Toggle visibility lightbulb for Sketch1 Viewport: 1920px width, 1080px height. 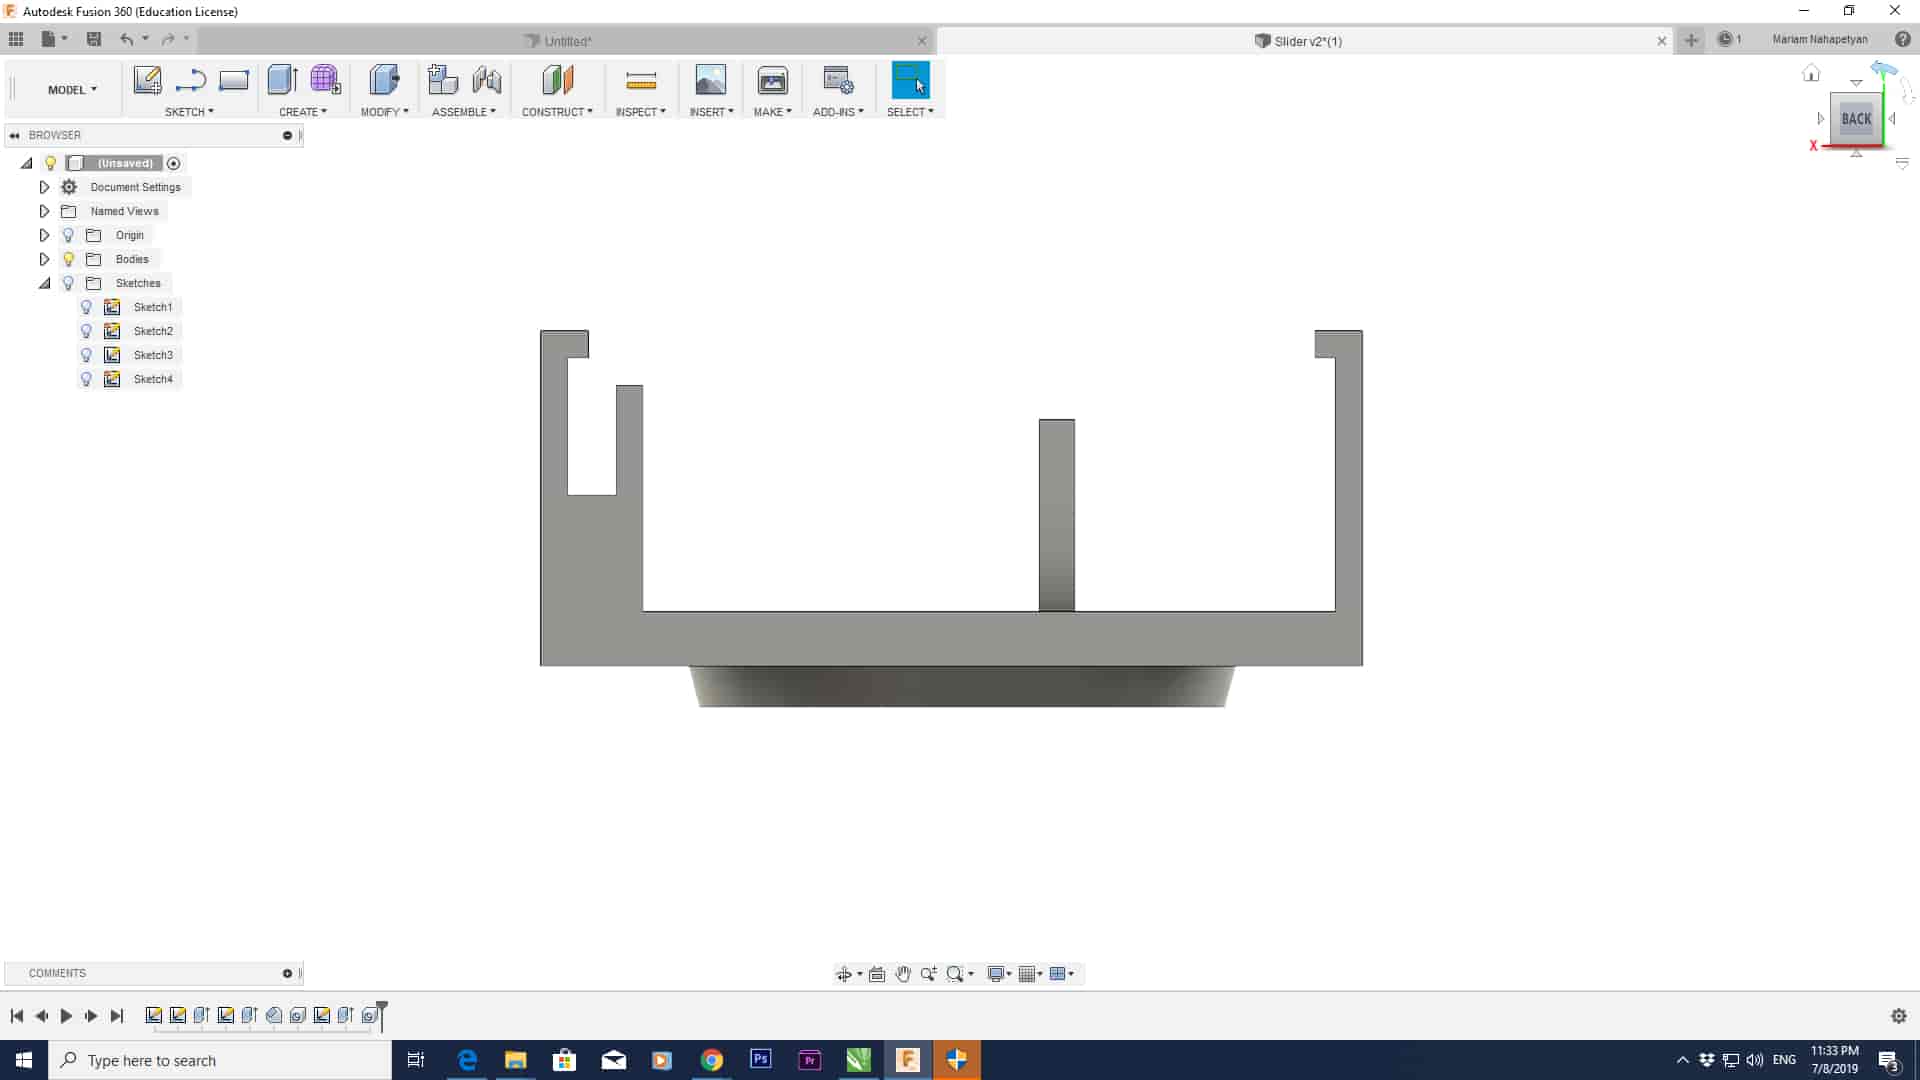tap(86, 307)
